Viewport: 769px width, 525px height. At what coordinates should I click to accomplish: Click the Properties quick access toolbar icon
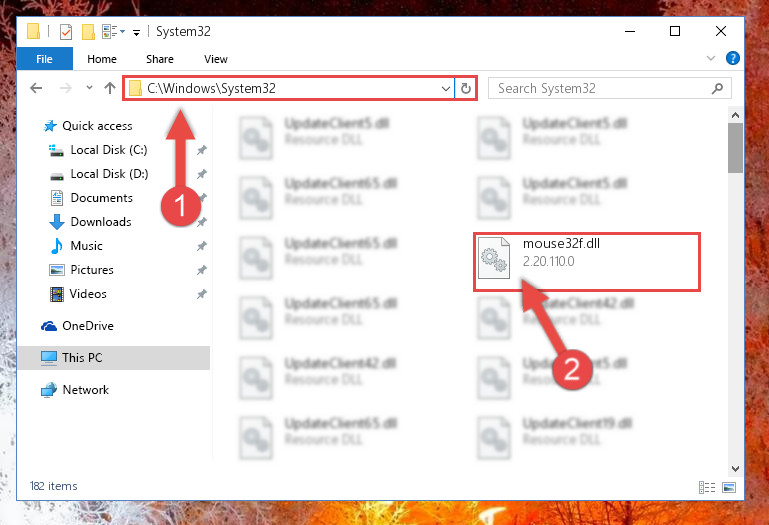(66, 32)
